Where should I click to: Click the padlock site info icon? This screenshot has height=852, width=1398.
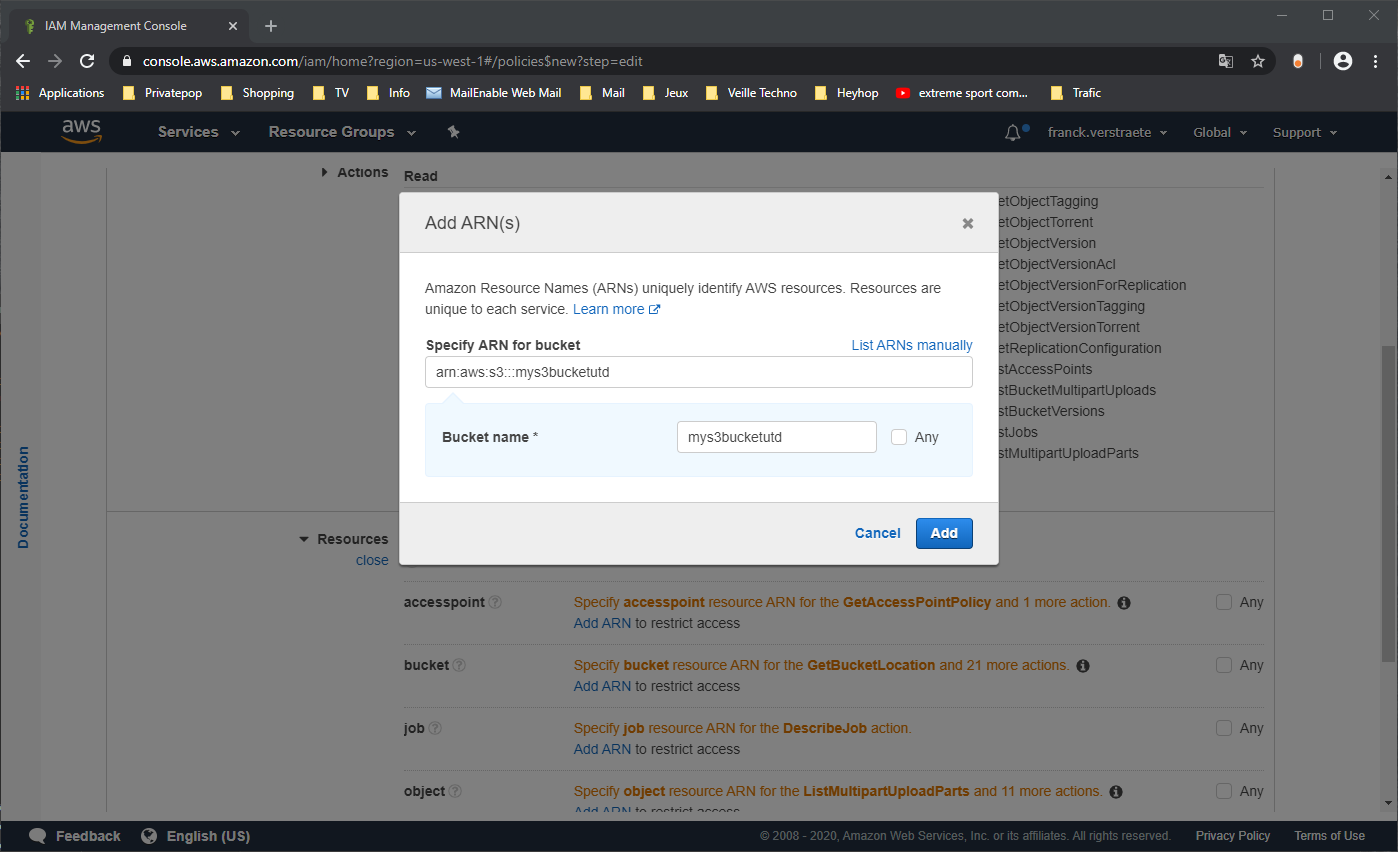(x=126, y=61)
